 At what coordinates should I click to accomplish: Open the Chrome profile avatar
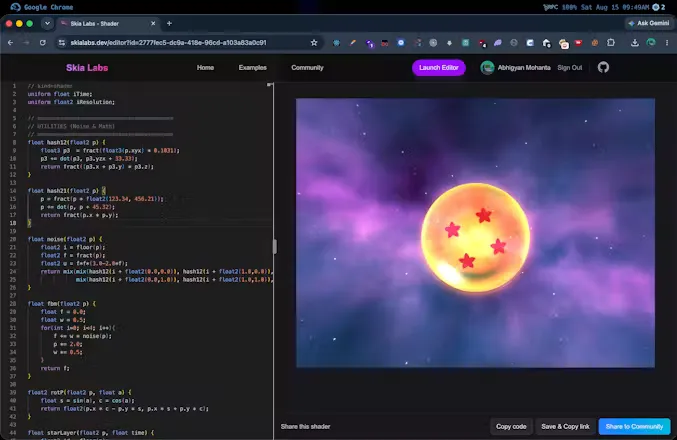(x=651, y=42)
